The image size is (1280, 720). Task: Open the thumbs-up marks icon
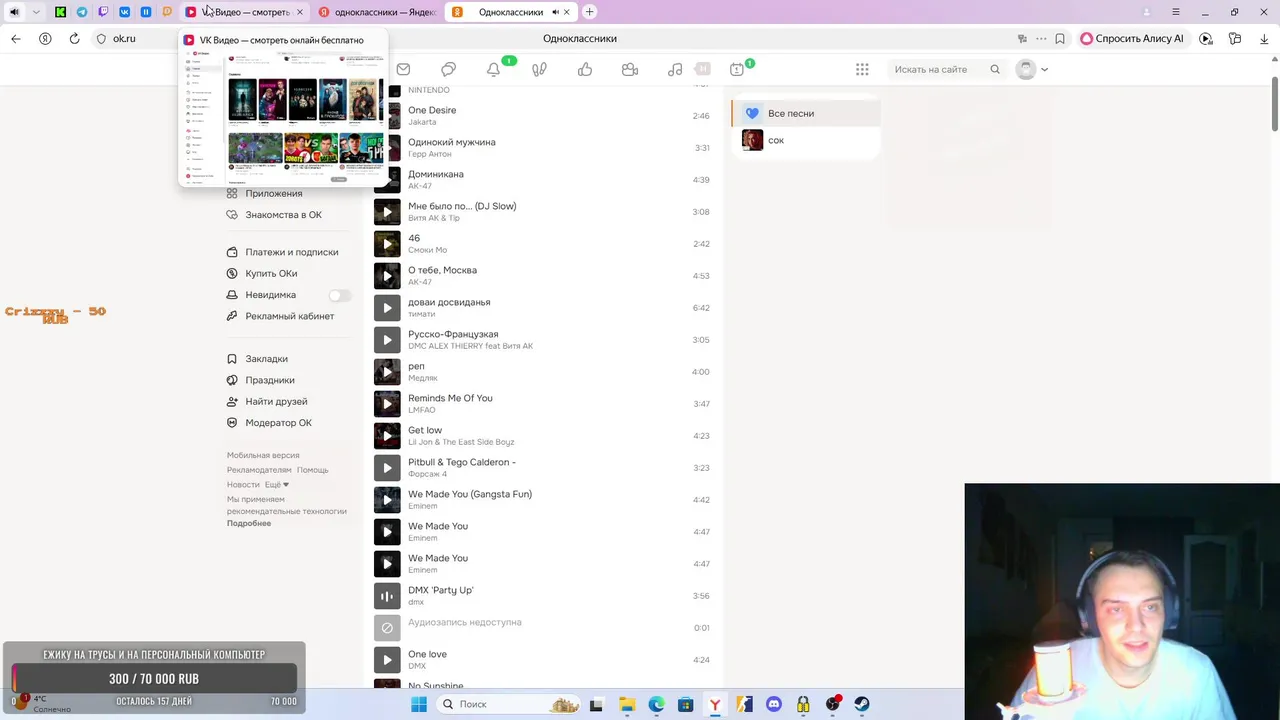tap(585, 69)
